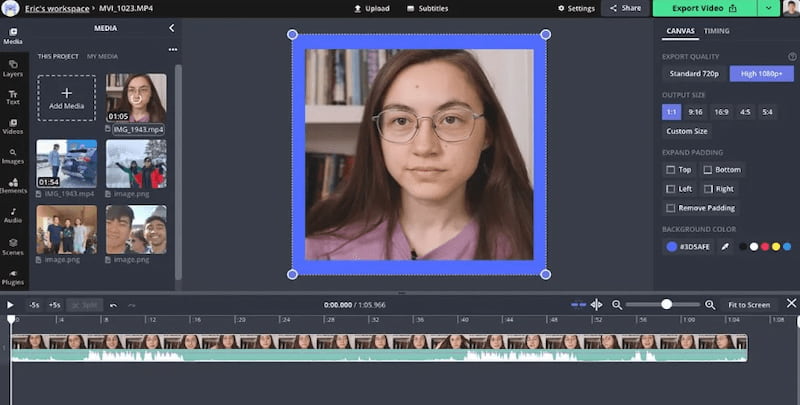Choose the 16:9 output size

(721, 112)
